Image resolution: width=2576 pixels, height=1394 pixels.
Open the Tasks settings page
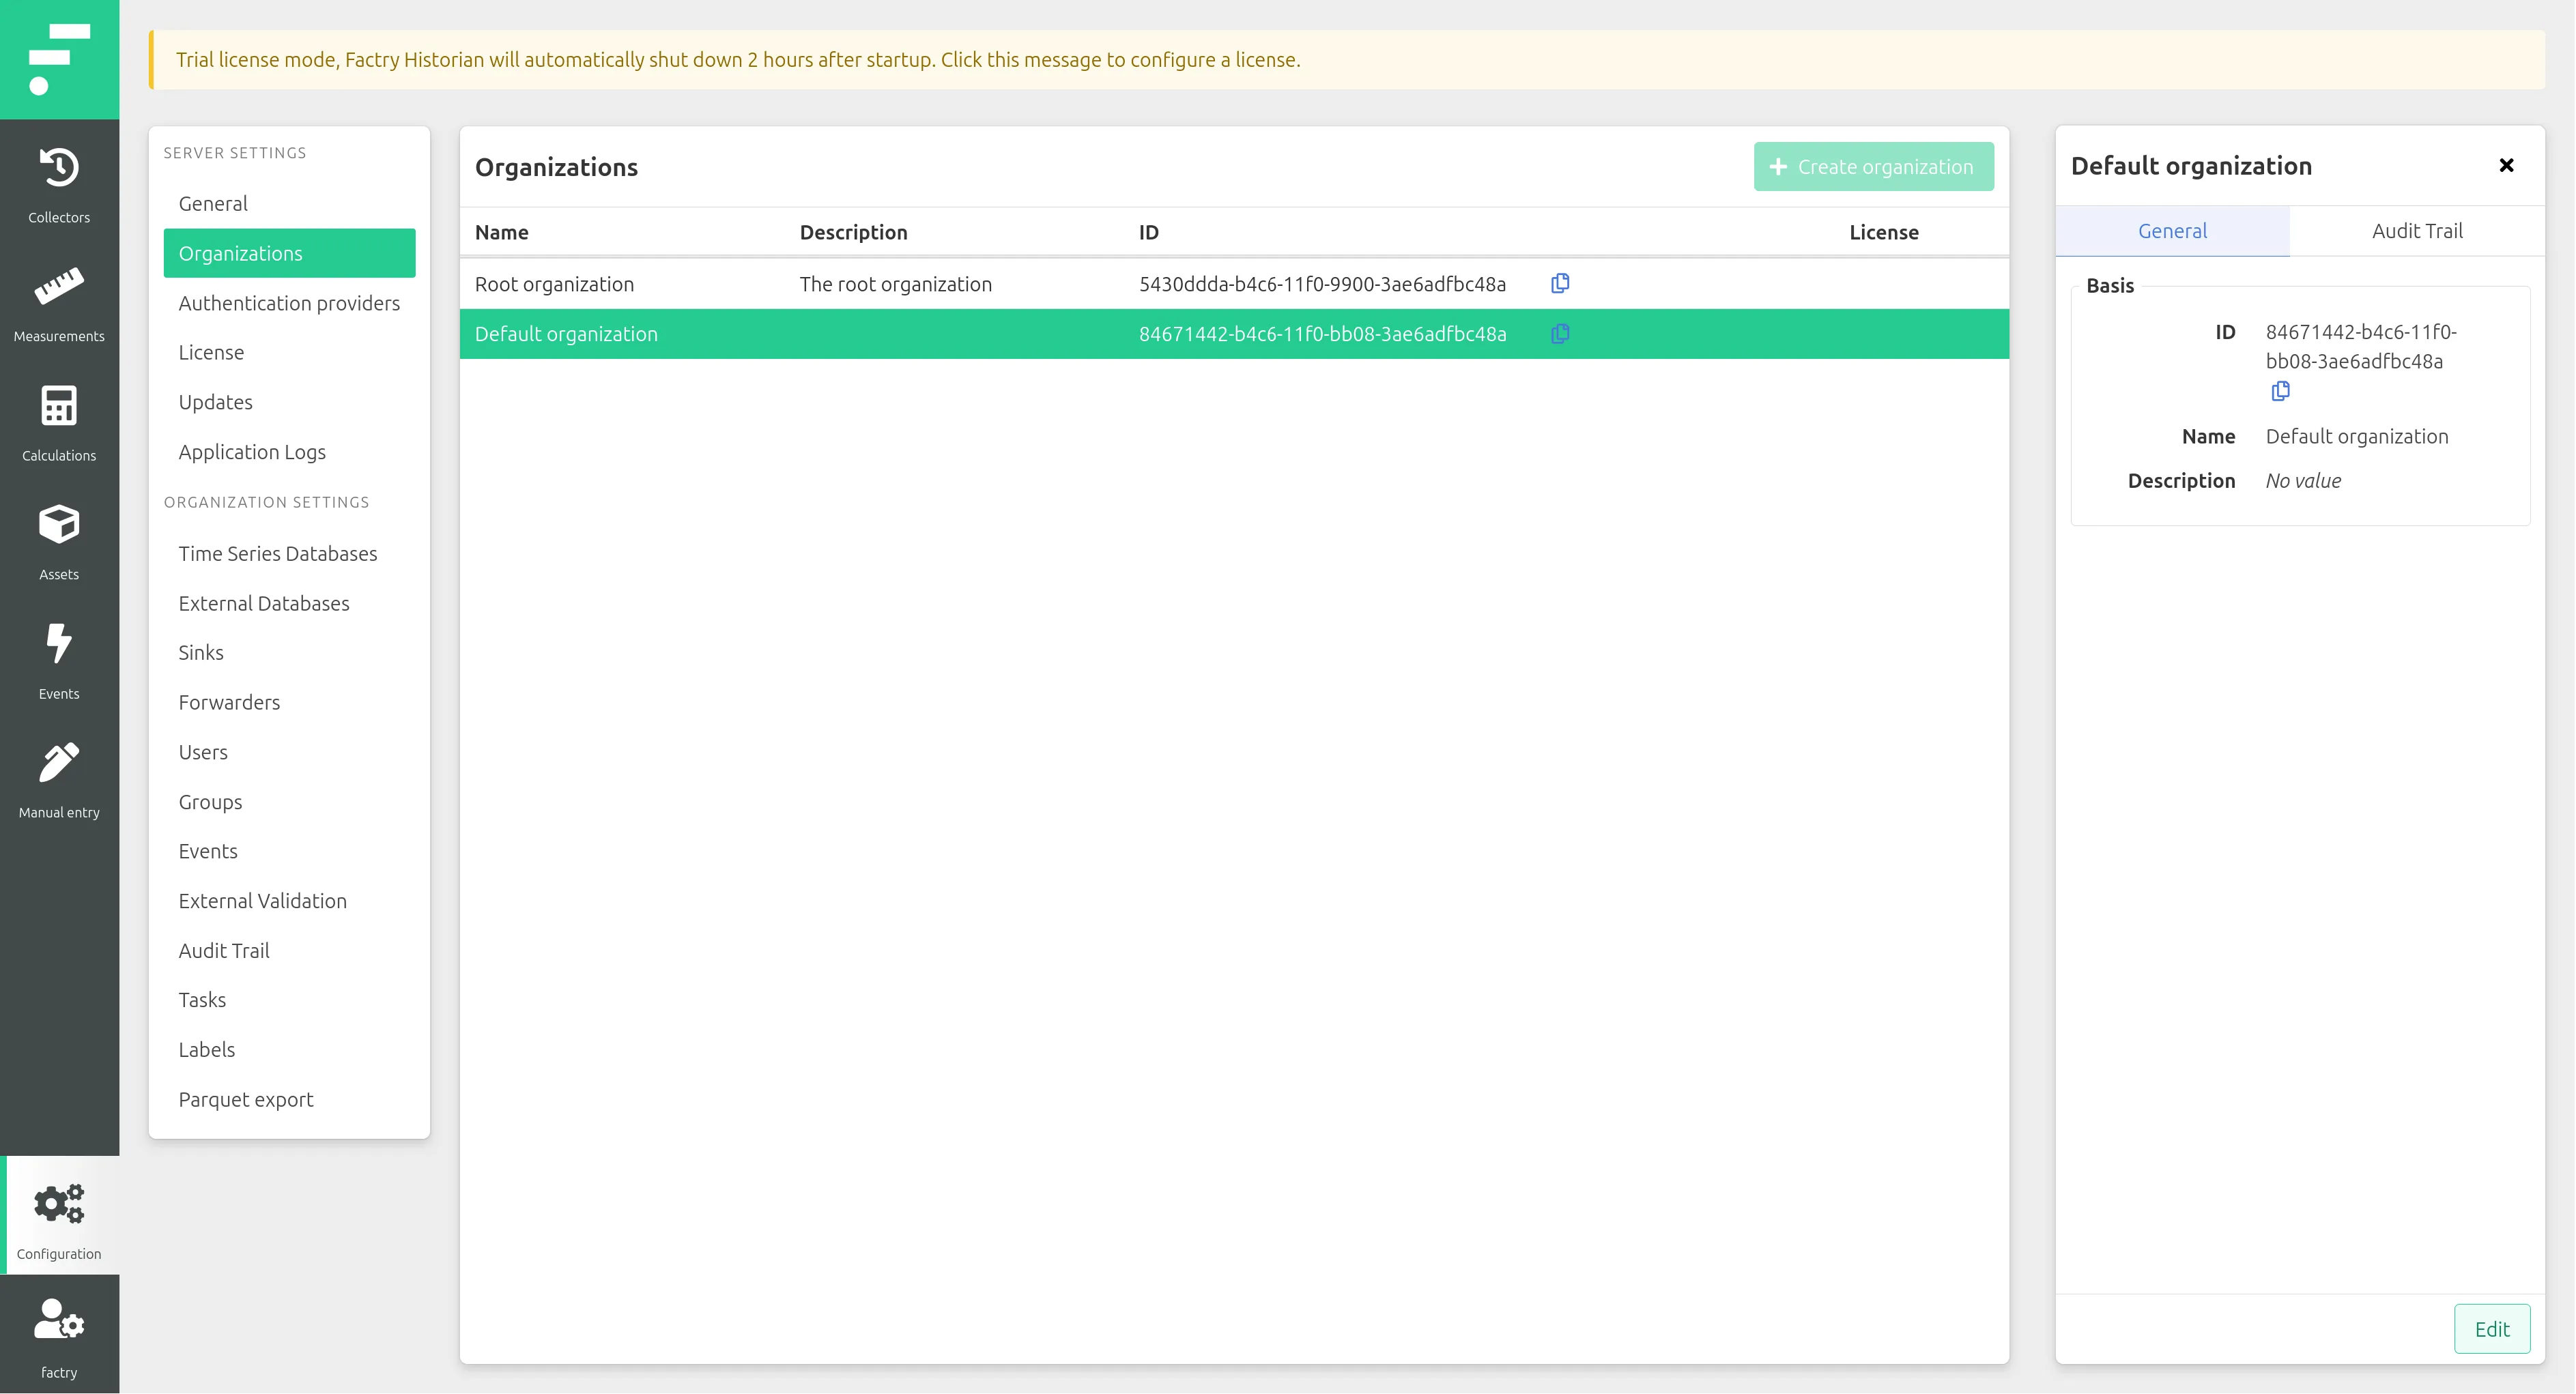tap(289, 1000)
